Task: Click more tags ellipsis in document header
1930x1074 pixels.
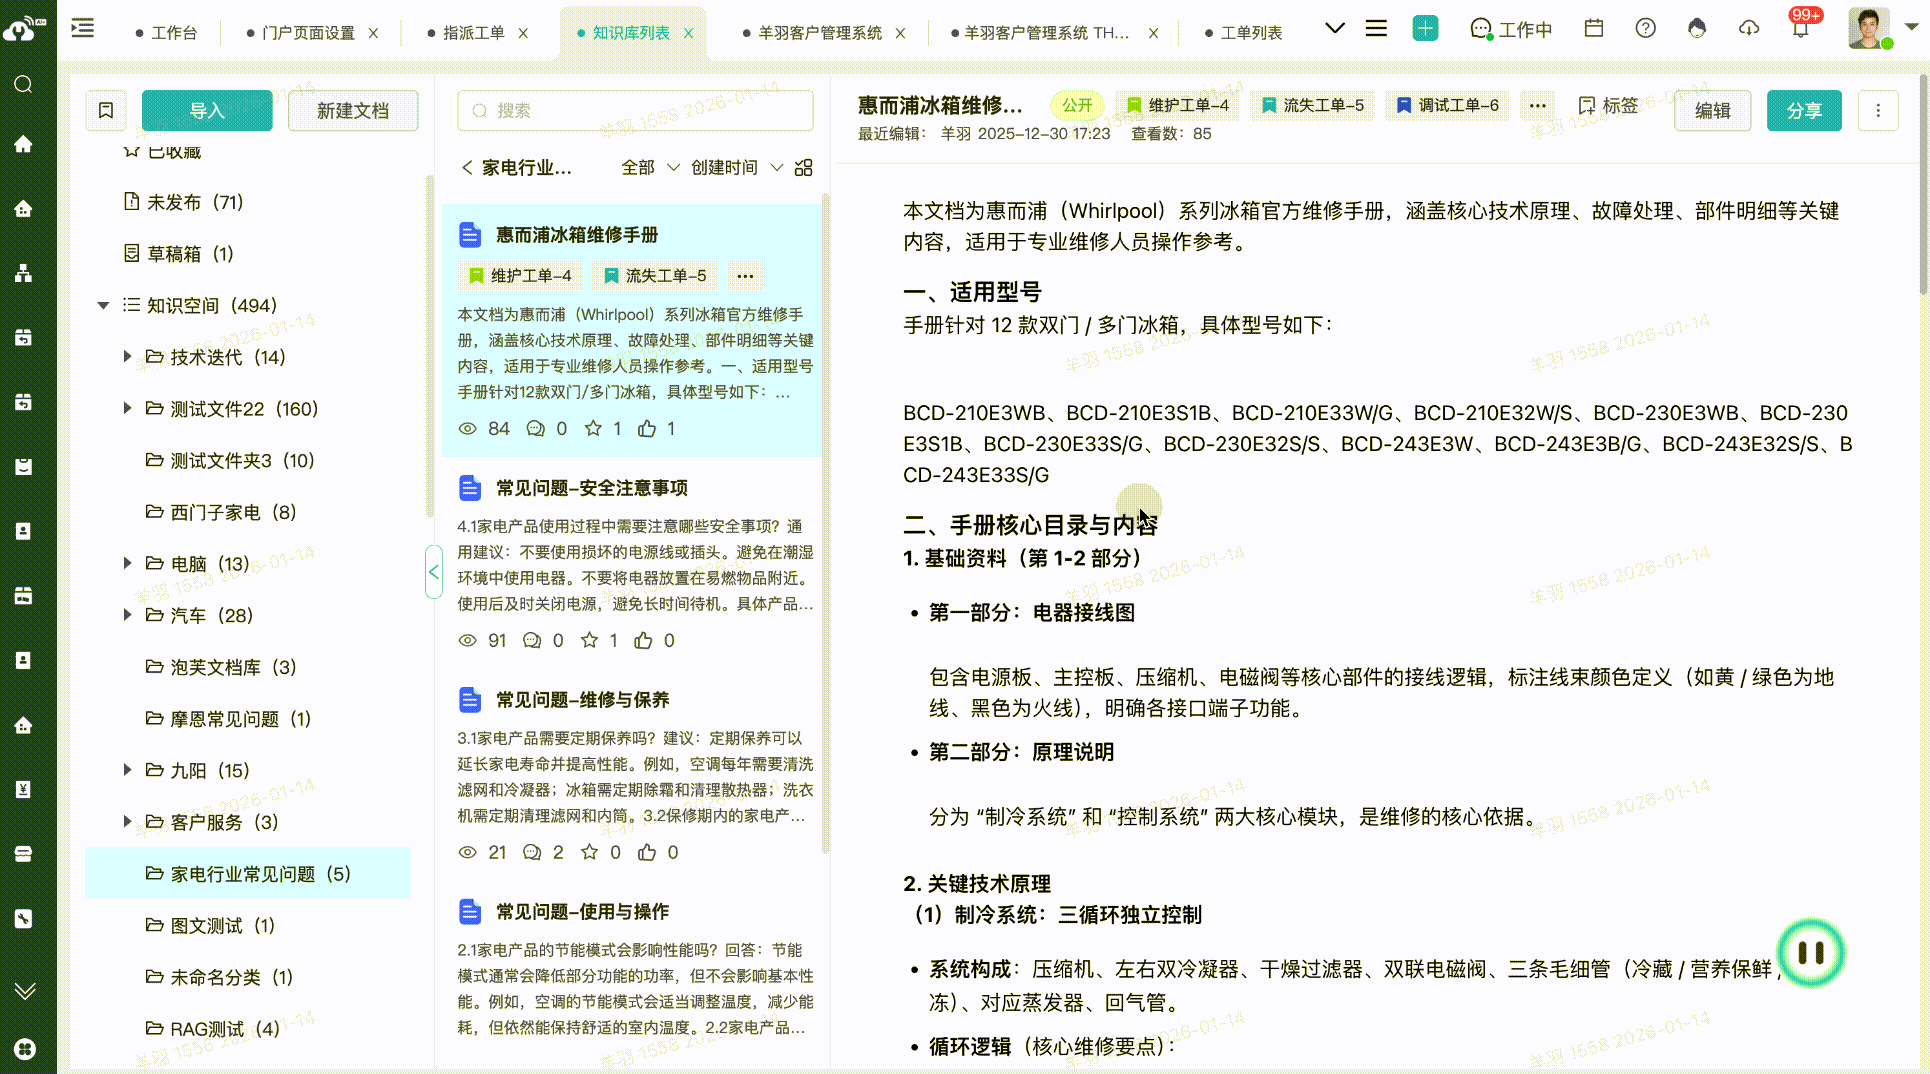Action: (x=1537, y=105)
